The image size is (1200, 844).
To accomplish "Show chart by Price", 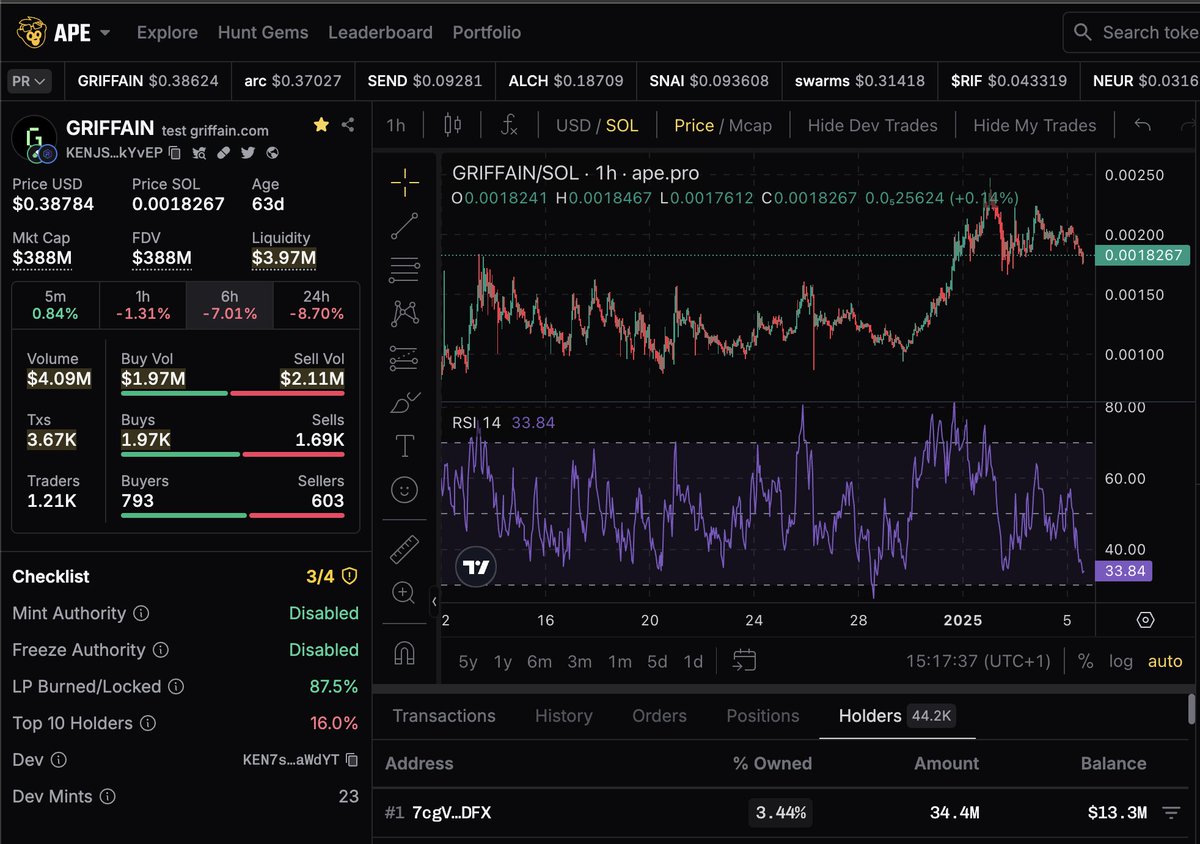I will click(x=694, y=125).
